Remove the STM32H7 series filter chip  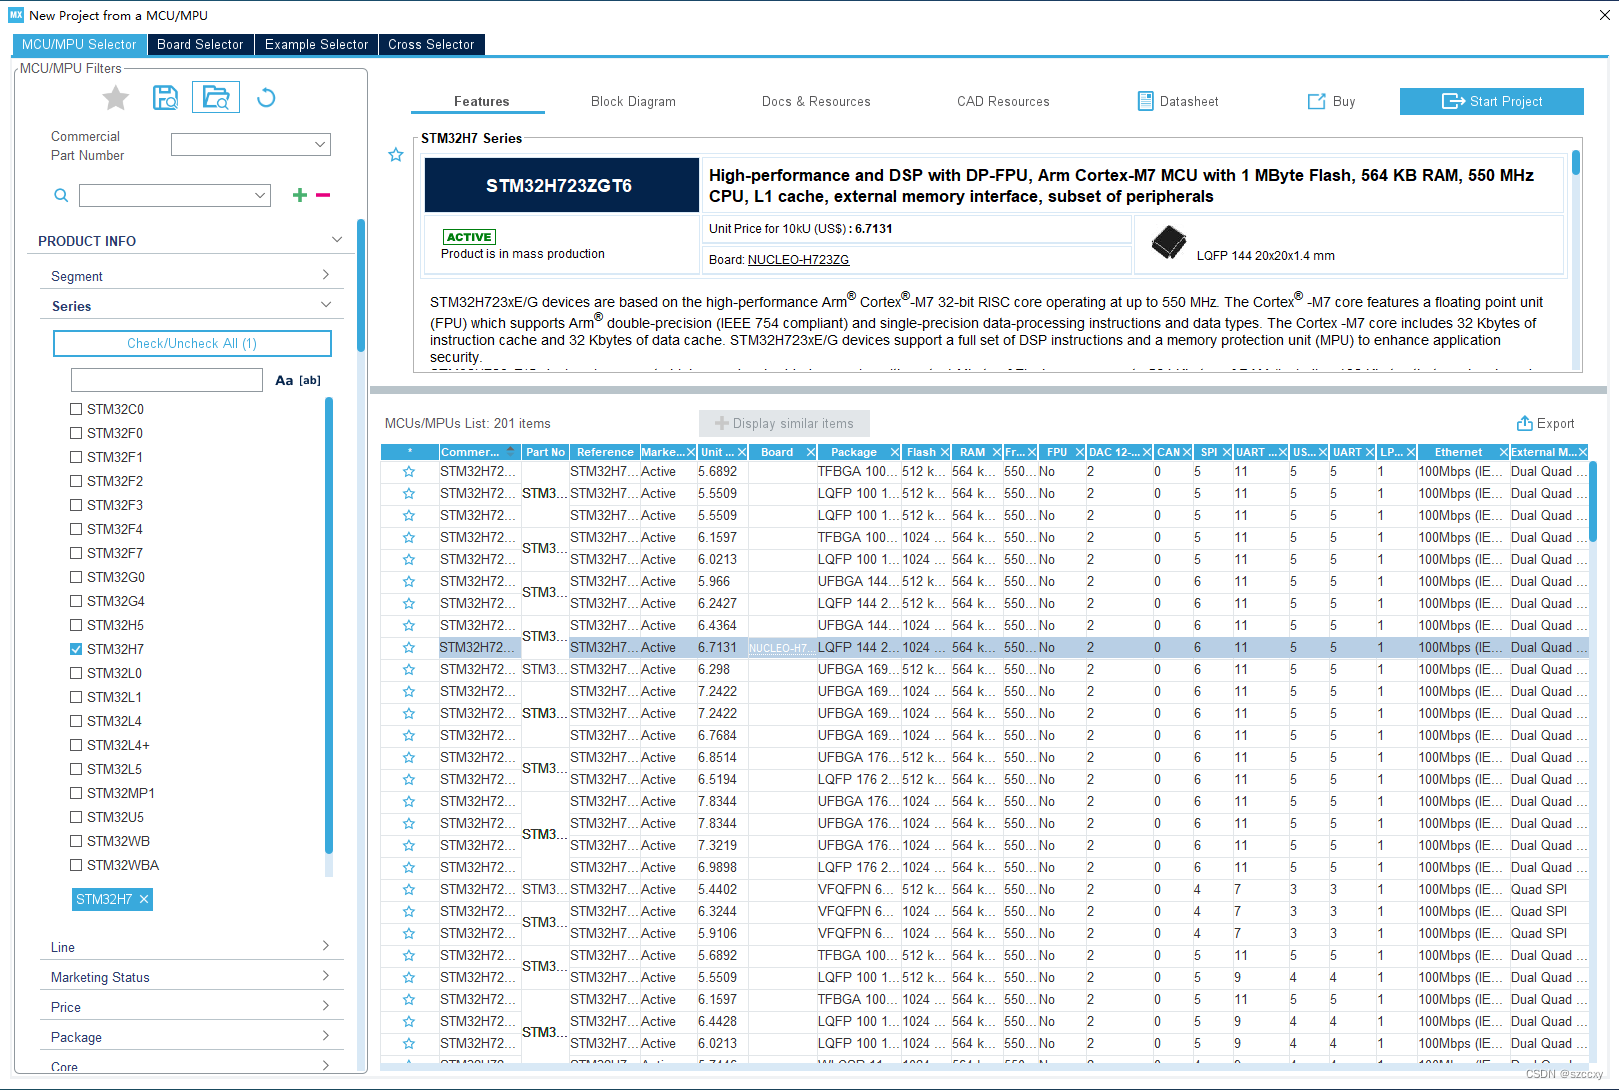tap(144, 899)
